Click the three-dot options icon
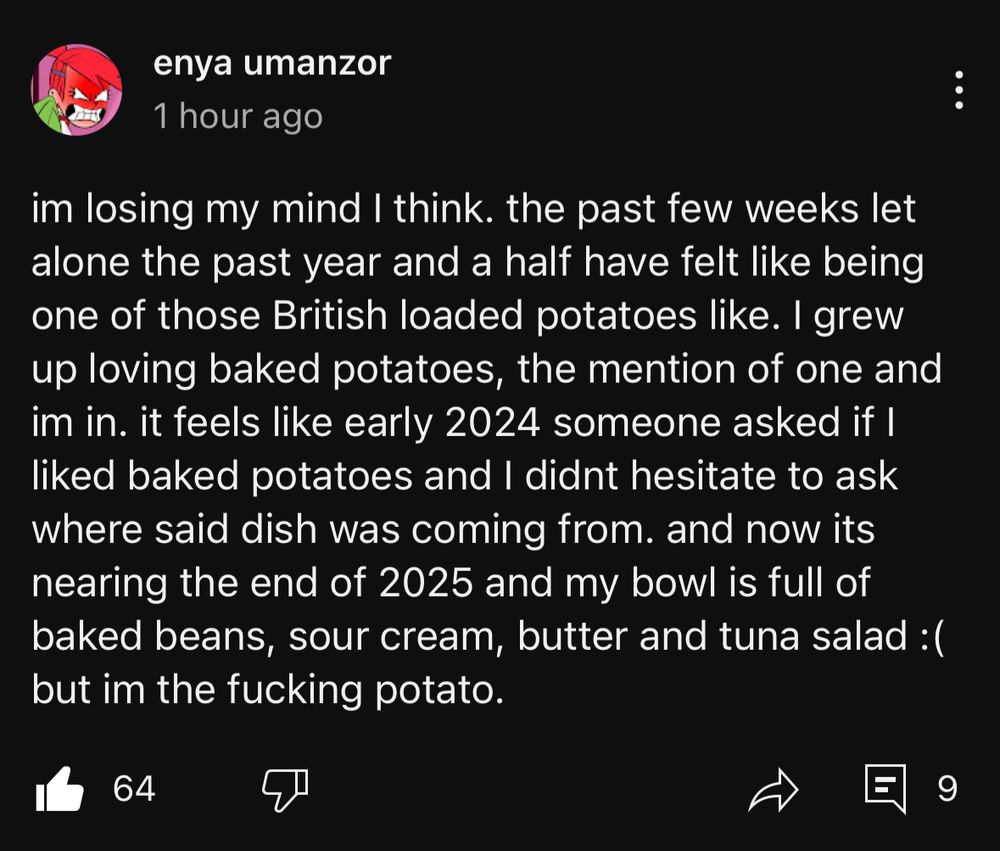Image resolution: width=1000 pixels, height=851 pixels. click(x=959, y=88)
